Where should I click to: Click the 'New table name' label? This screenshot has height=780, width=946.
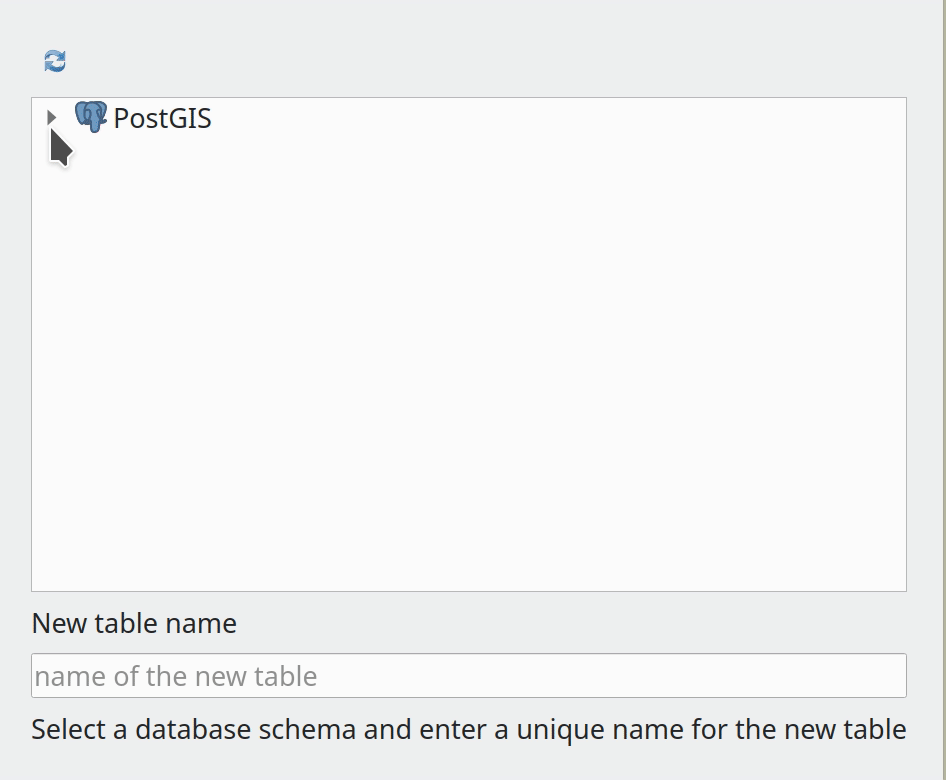pyautogui.click(x=134, y=623)
